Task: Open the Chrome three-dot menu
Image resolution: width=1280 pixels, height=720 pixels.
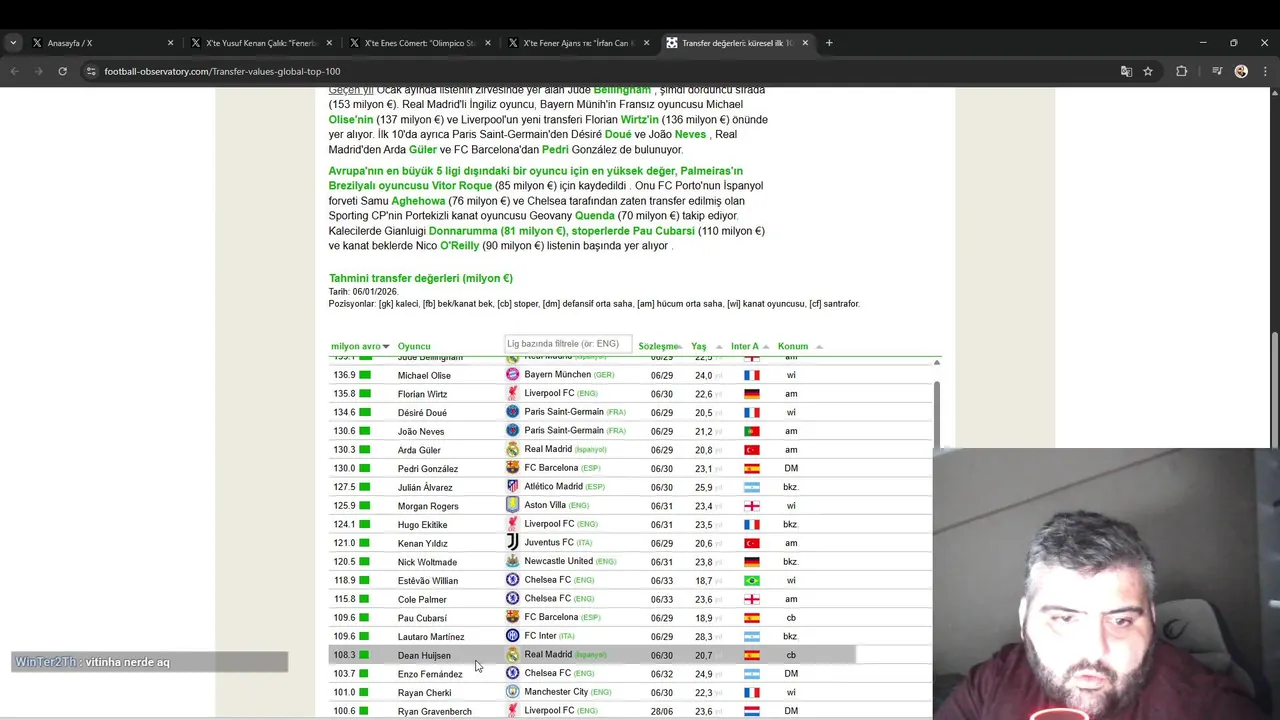Action: point(1265,71)
